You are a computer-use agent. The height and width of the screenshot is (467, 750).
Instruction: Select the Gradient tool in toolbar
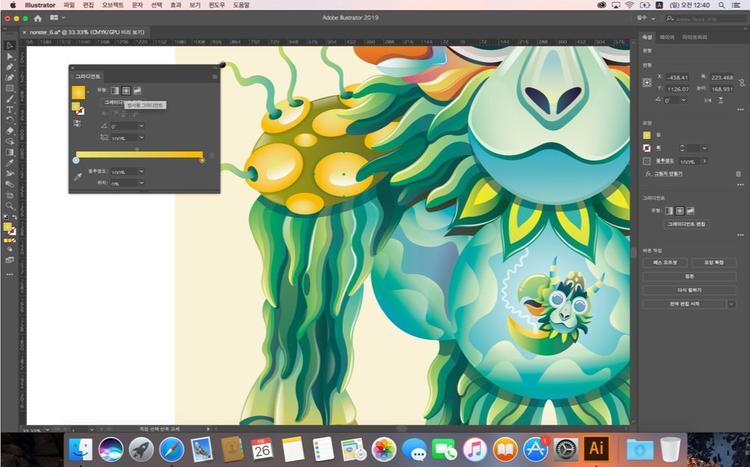pos(10,153)
